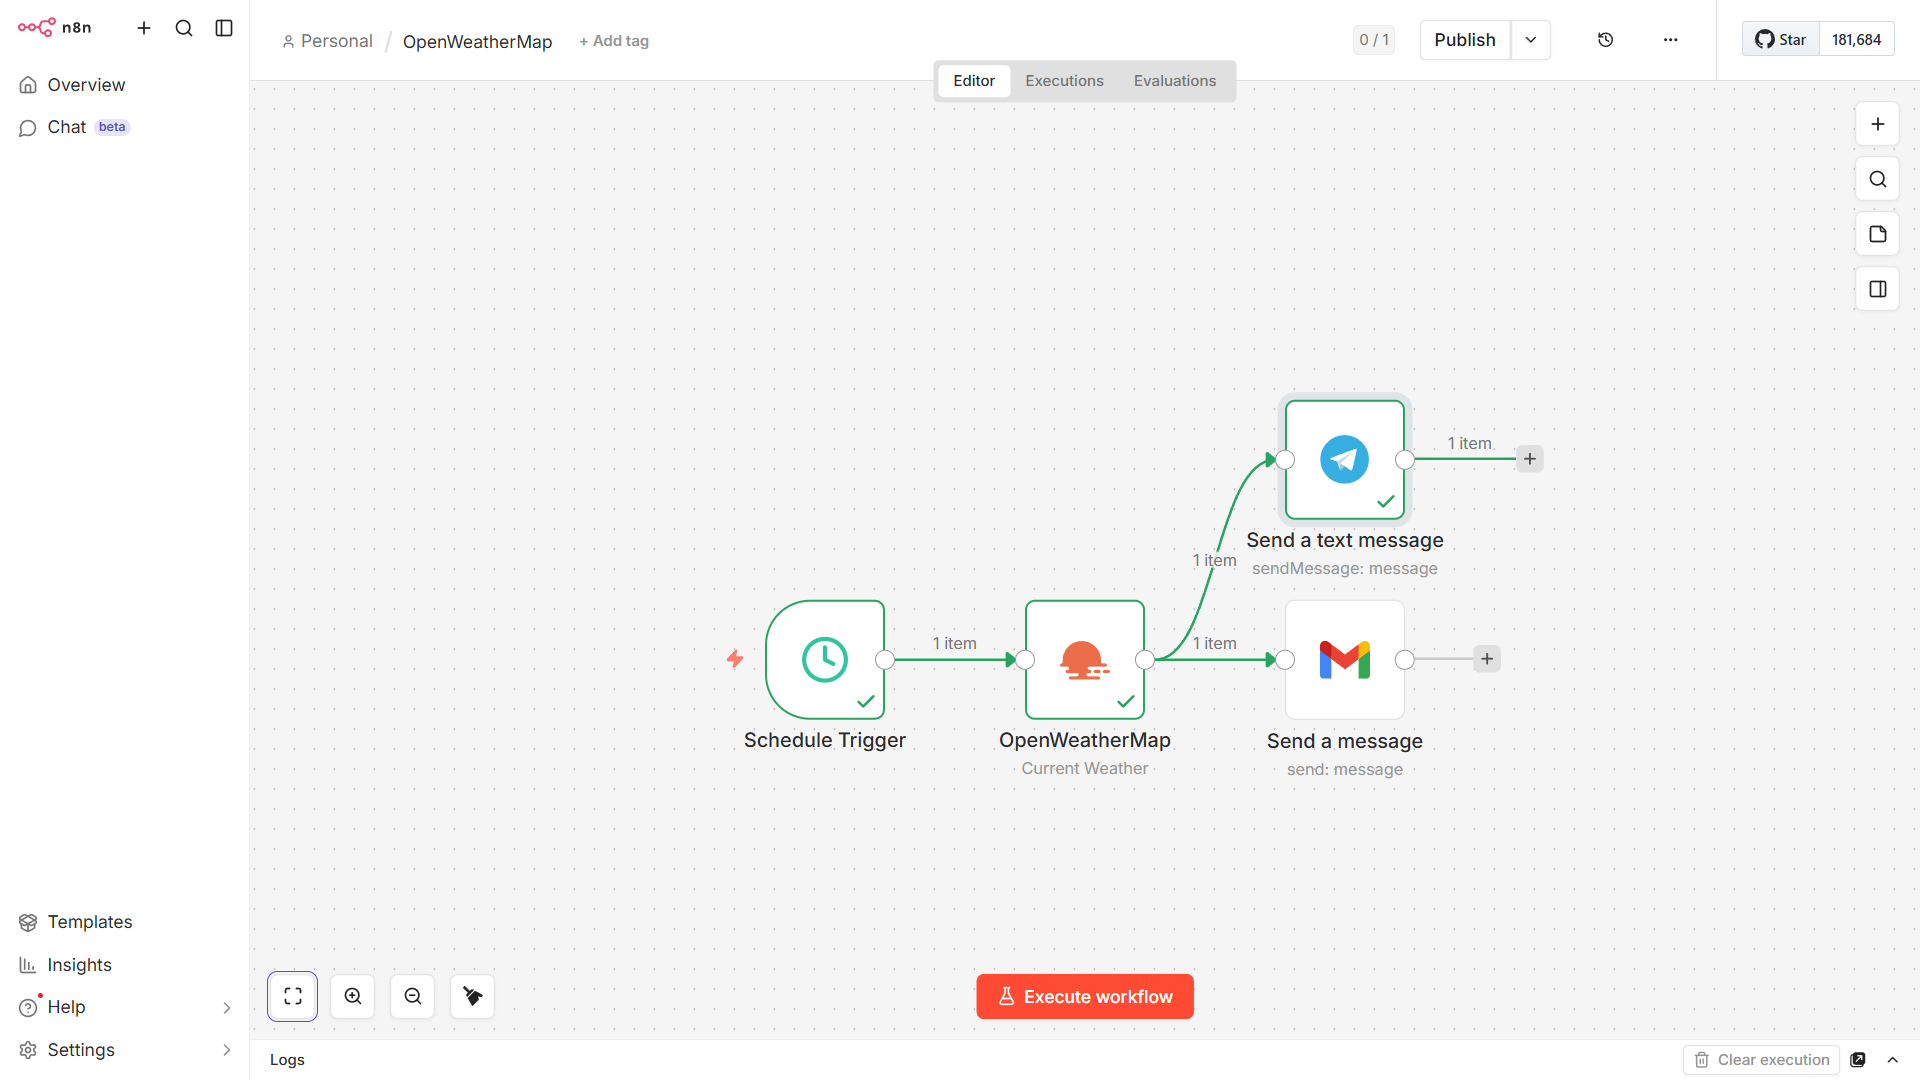The image size is (1920, 1080).
Task: Add a sticky note to canvas
Action: coord(1877,234)
